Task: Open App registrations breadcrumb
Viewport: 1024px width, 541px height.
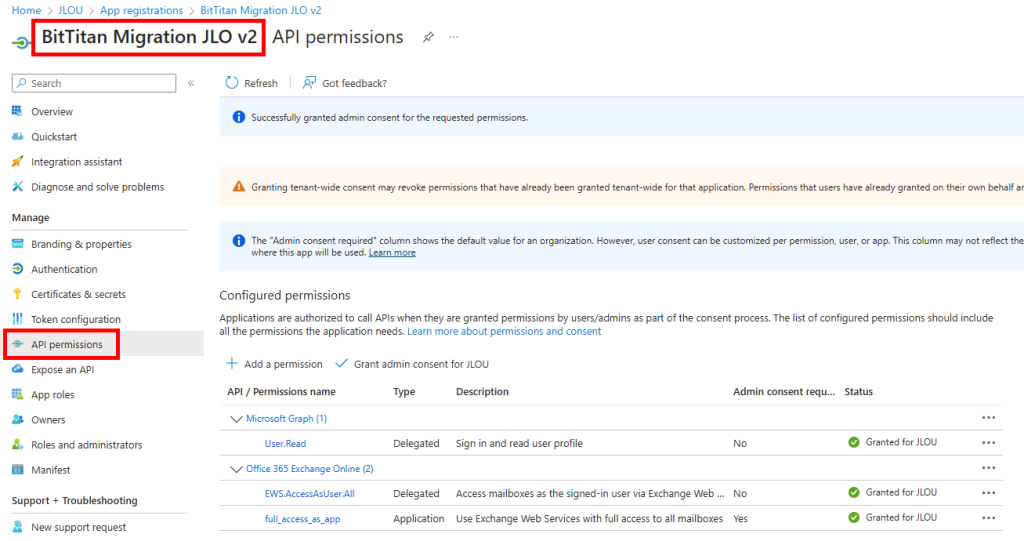Action: click(x=142, y=10)
